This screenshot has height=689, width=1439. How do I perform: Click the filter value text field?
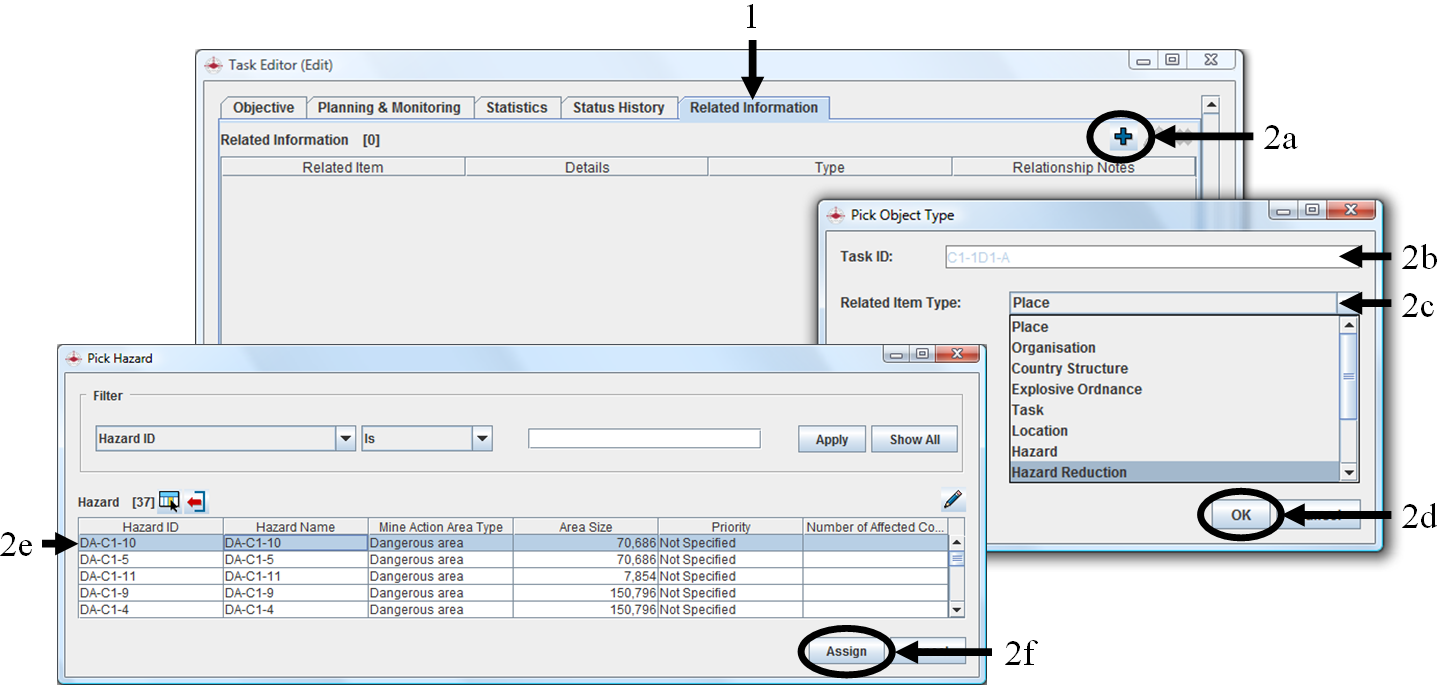pos(644,439)
